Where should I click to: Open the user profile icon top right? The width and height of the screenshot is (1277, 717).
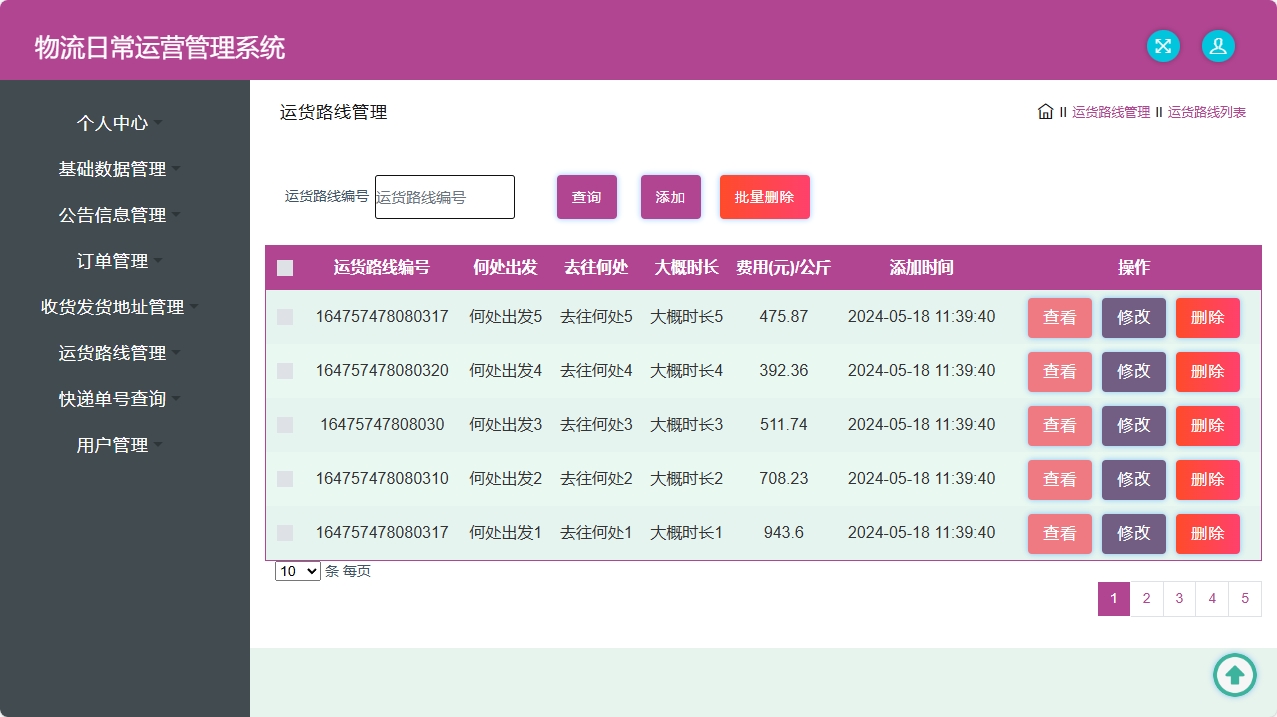pyautogui.click(x=1217, y=46)
